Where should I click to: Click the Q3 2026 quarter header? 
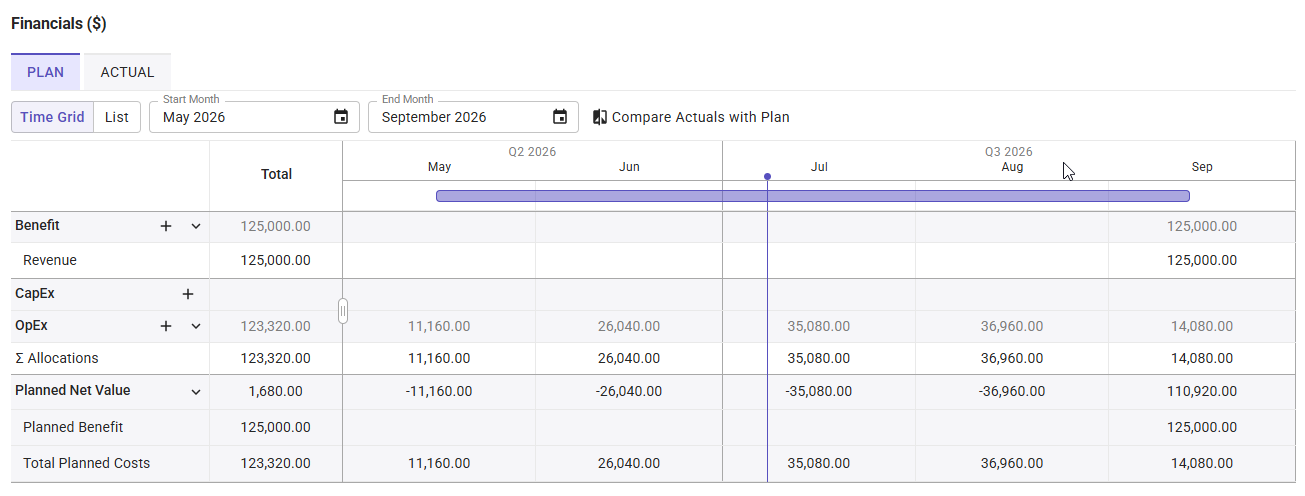1008,152
